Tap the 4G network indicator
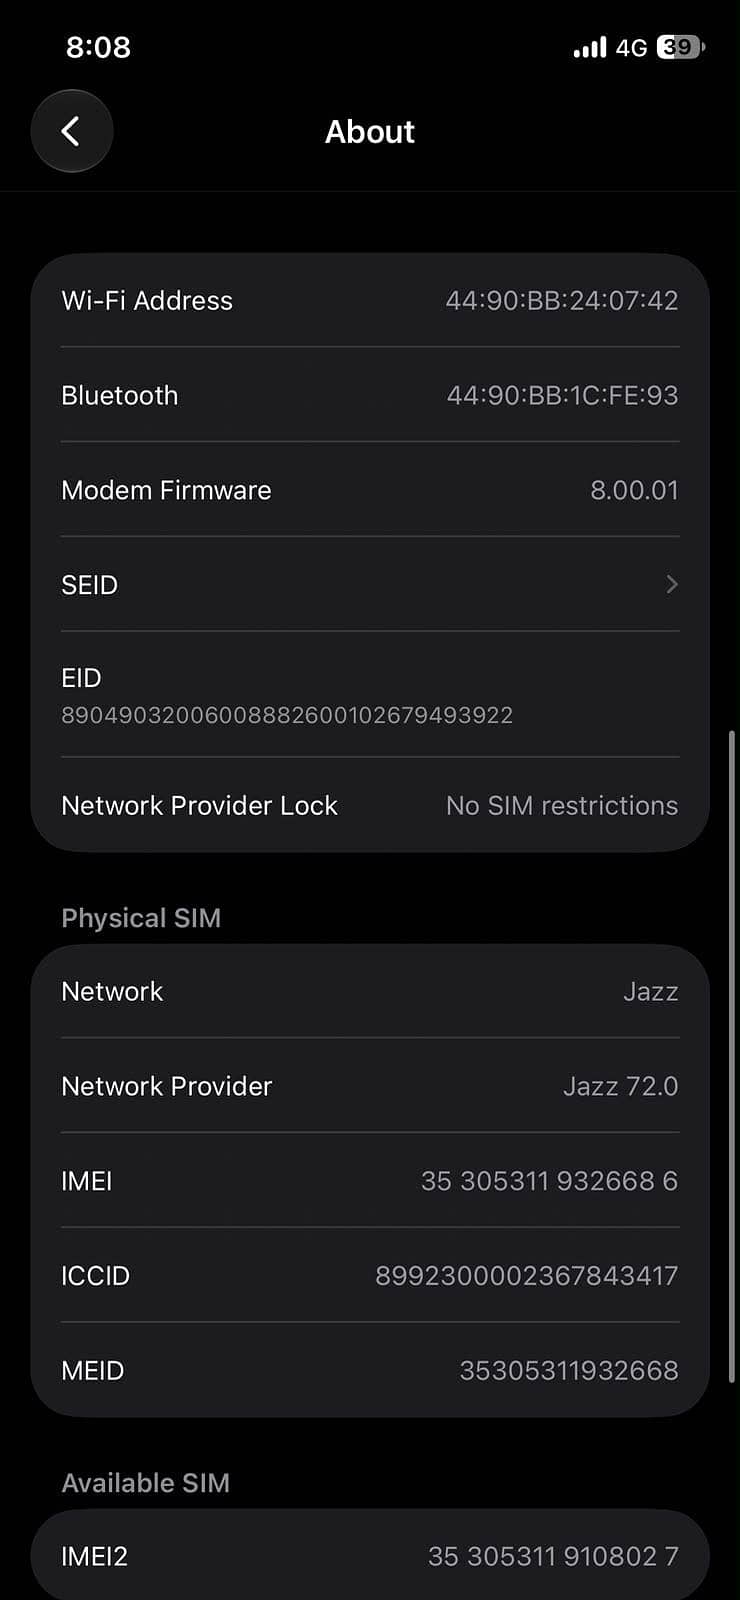The height and width of the screenshot is (1600, 740). [631, 47]
